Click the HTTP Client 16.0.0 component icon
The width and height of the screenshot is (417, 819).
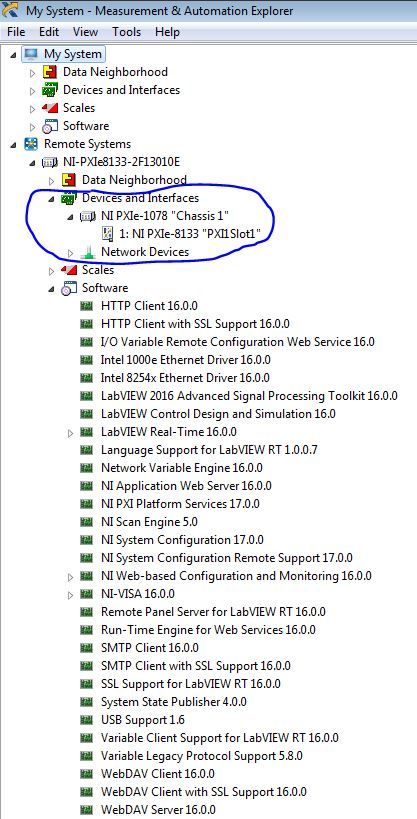point(87,307)
